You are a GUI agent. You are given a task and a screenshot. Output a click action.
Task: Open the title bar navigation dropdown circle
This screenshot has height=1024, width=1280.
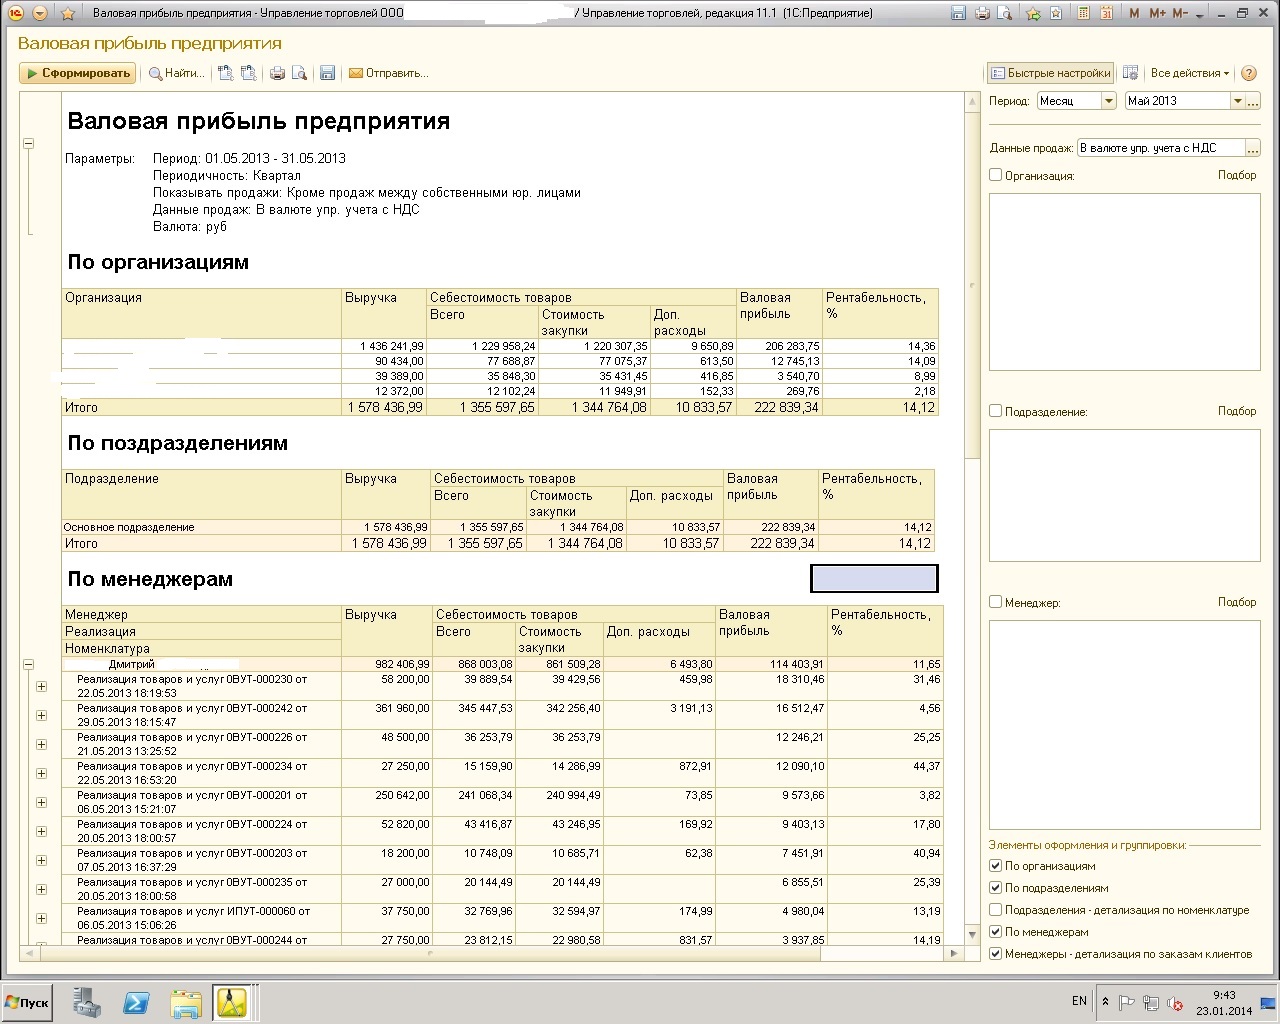(x=40, y=13)
